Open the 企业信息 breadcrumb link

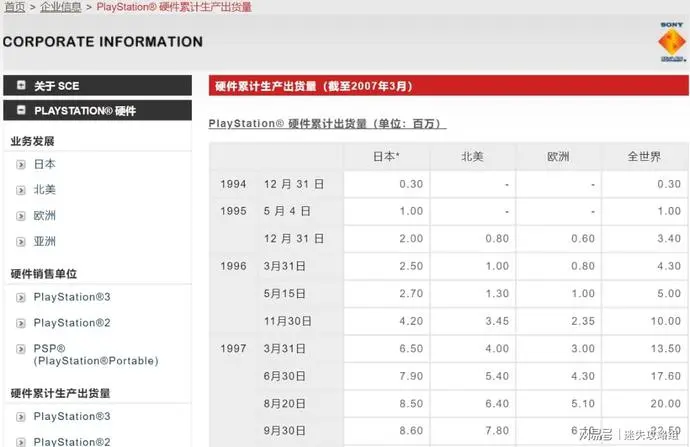click(x=61, y=7)
